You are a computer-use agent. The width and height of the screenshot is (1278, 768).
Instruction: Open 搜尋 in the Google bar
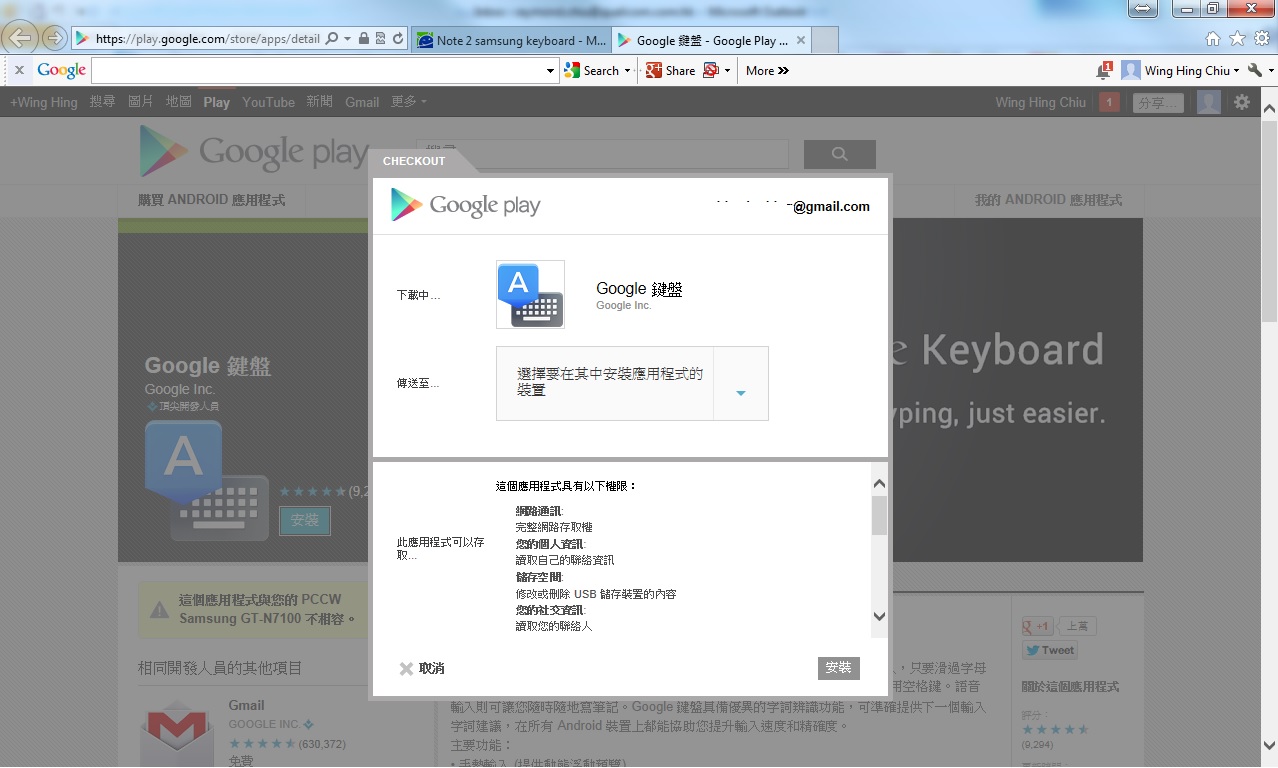[102, 102]
